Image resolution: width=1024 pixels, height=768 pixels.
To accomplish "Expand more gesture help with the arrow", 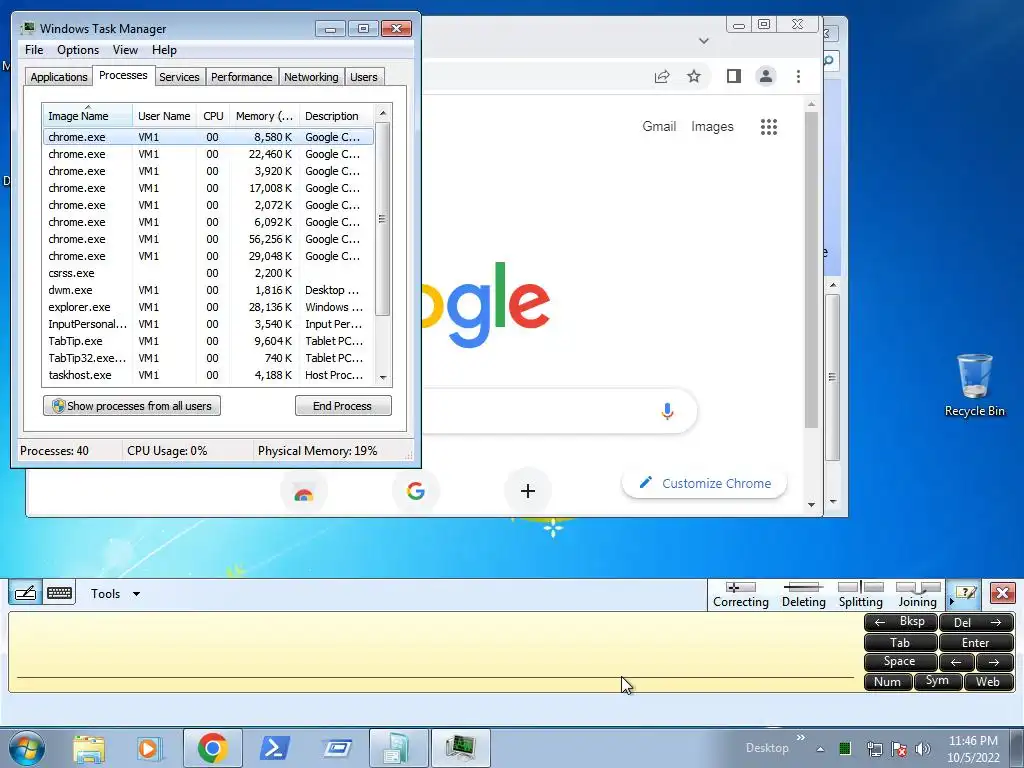I will (x=951, y=601).
